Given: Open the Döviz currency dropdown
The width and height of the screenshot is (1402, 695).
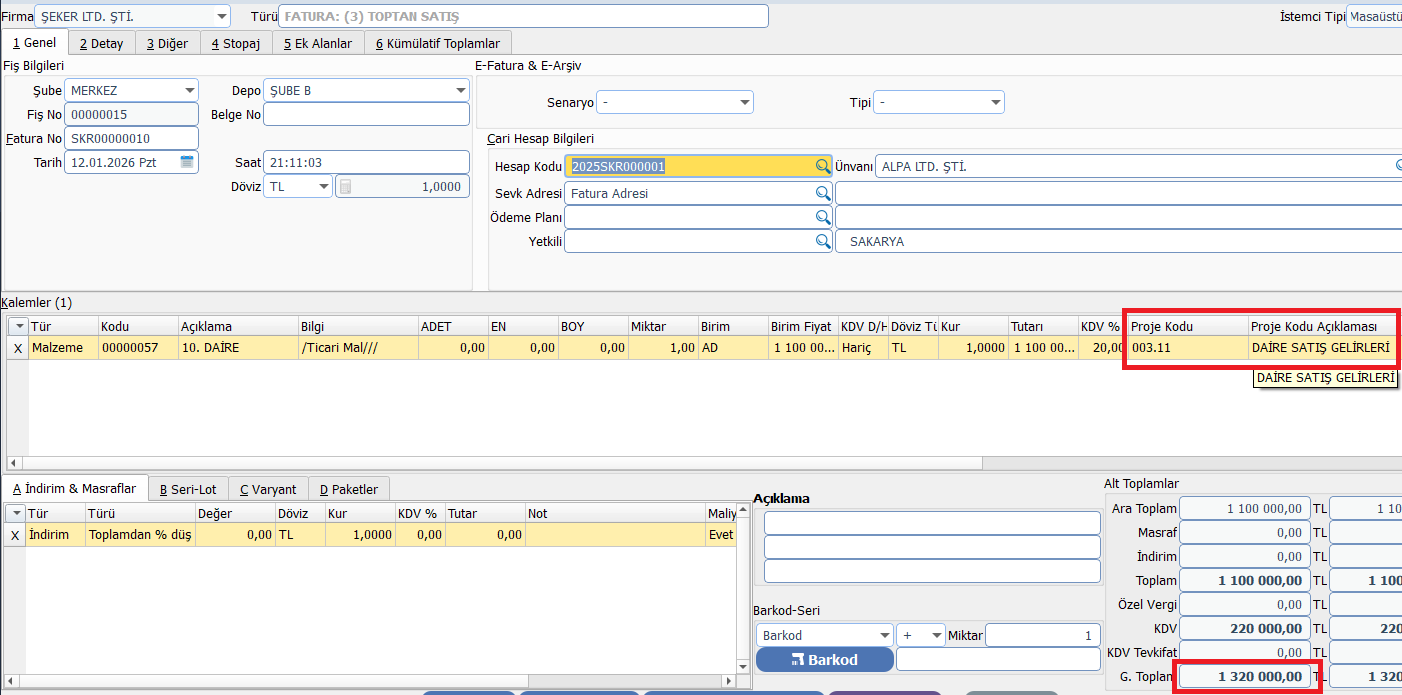Looking at the screenshot, I should pyautogui.click(x=323, y=187).
